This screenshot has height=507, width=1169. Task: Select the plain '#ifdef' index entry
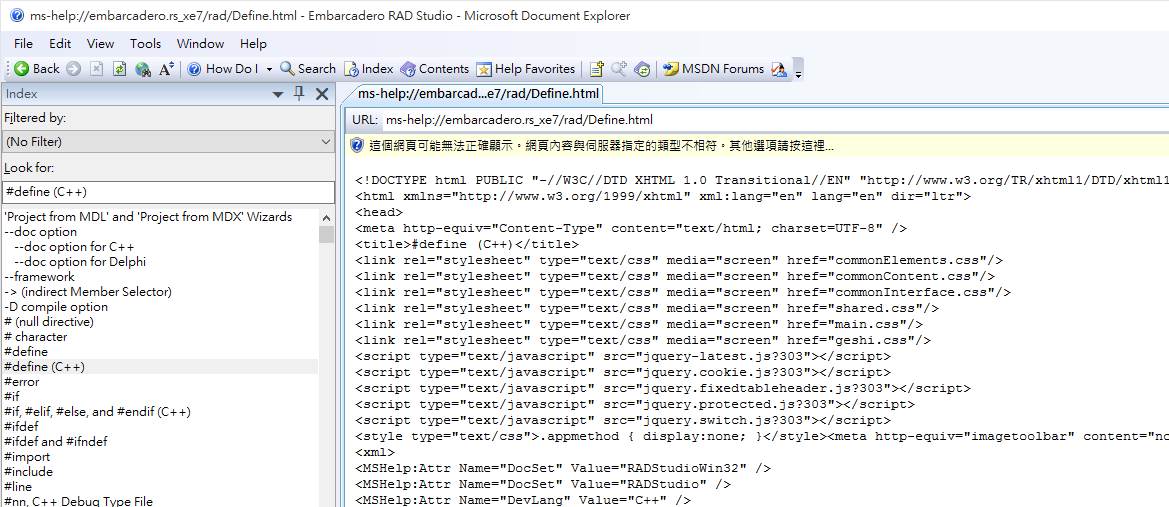[x=22, y=426]
